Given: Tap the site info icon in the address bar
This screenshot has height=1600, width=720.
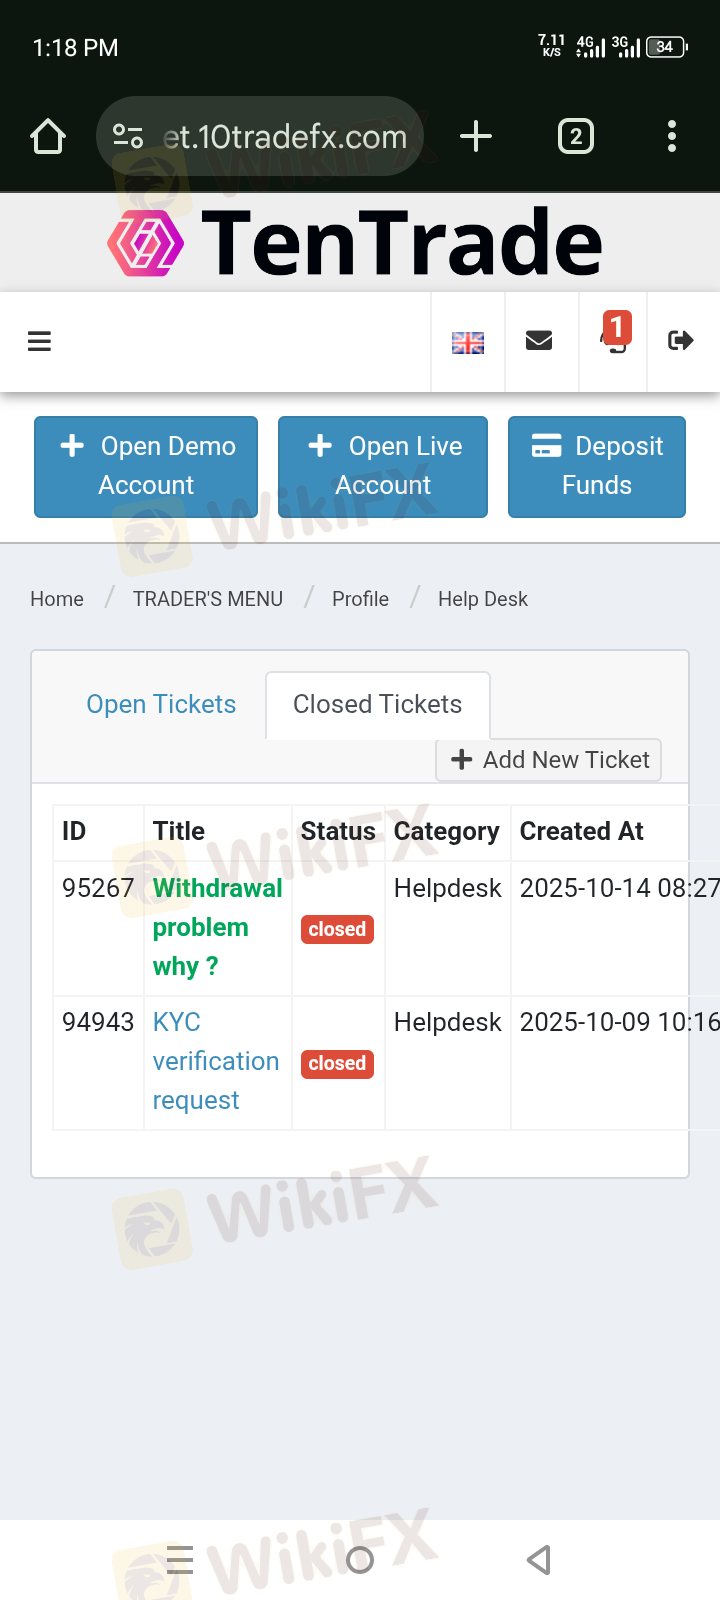Looking at the screenshot, I should (128, 136).
